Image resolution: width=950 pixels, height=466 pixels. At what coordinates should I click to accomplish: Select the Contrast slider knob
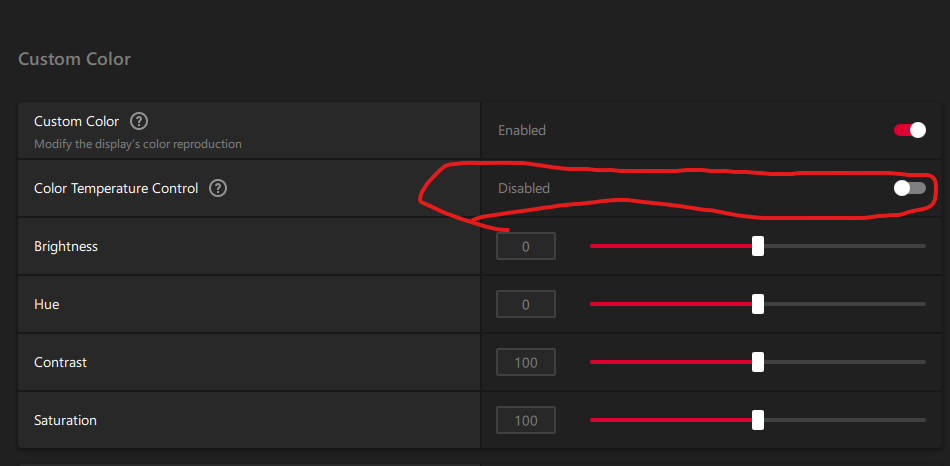point(758,362)
